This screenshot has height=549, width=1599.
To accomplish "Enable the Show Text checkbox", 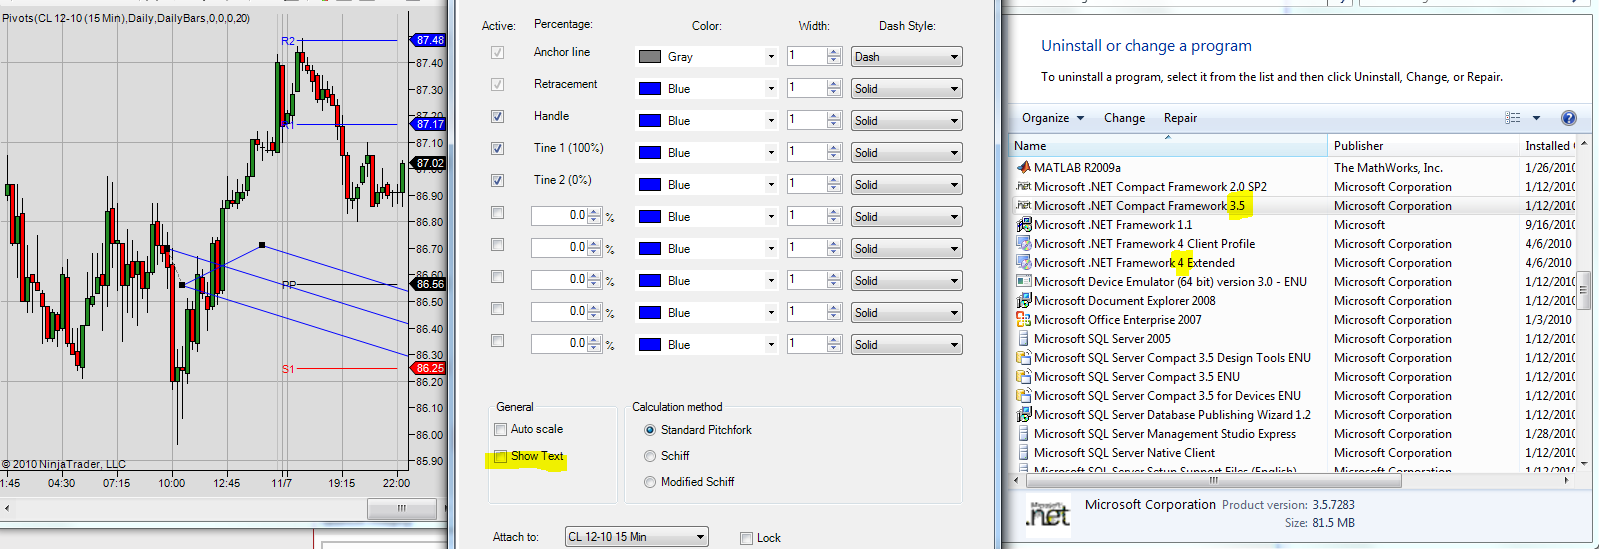I will (x=500, y=457).
